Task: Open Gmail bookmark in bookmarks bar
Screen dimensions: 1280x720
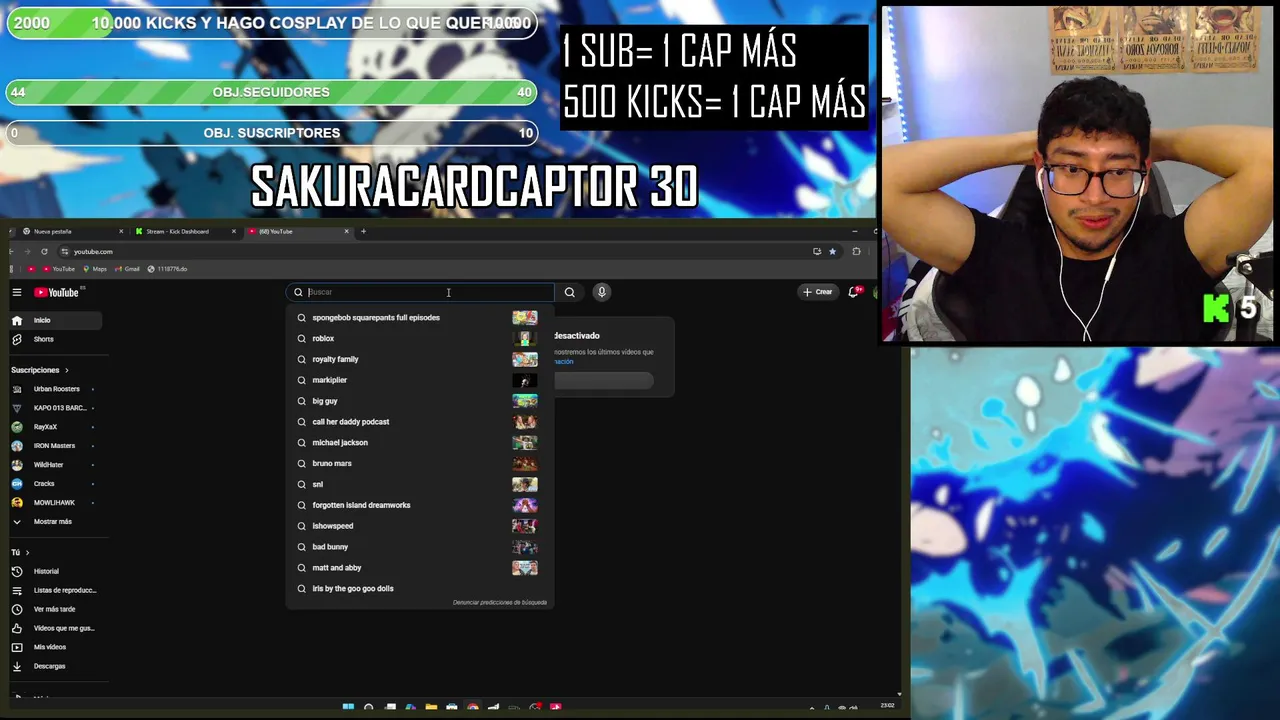Action: [127, 269]
